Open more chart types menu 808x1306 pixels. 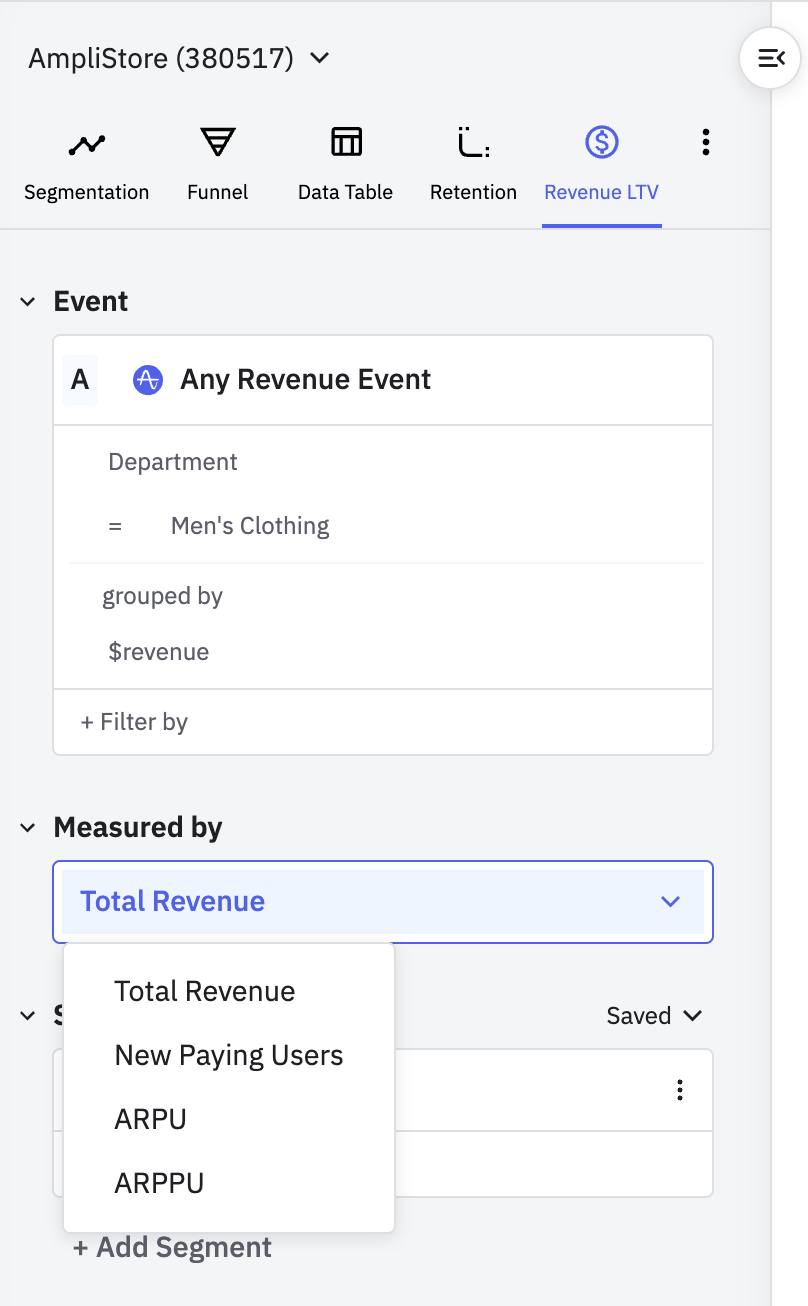pyautogui.click(x=706, y=143)
